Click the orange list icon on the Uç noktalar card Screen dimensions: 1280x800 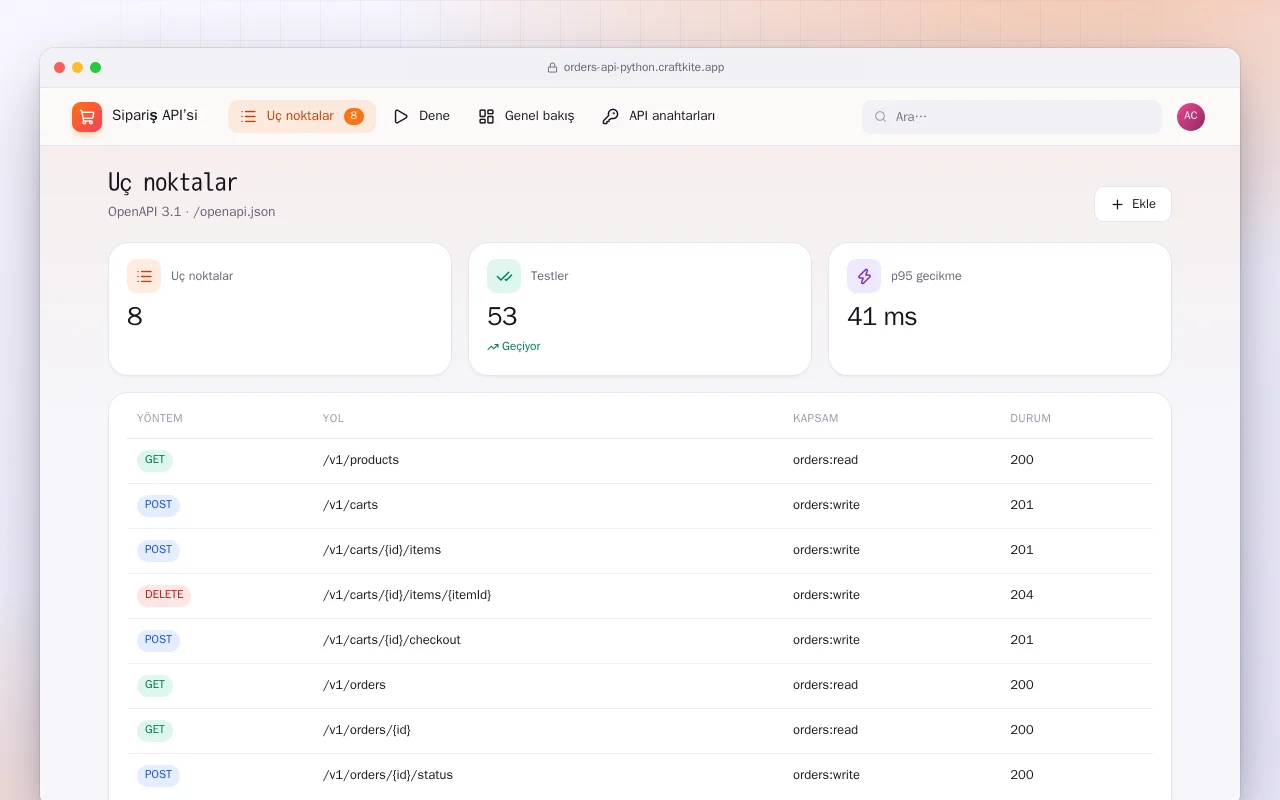[144, 276]
